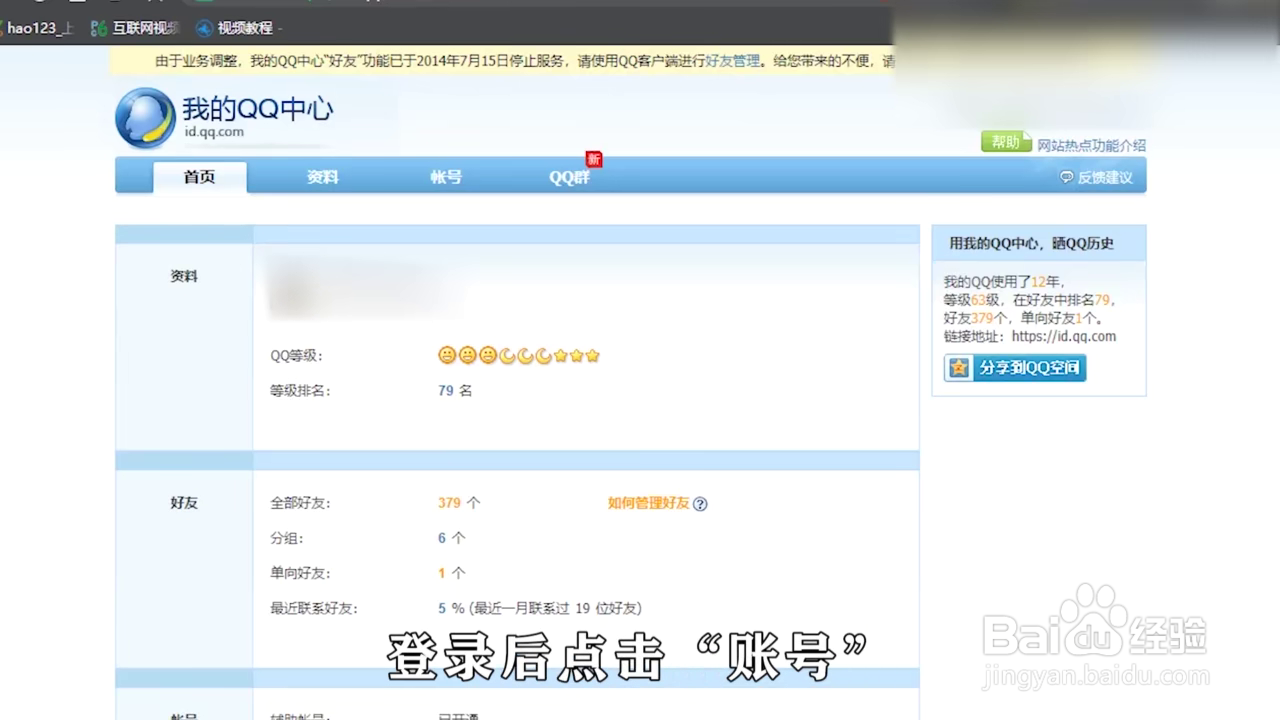Click the 好友 section label

click(184, 503)
